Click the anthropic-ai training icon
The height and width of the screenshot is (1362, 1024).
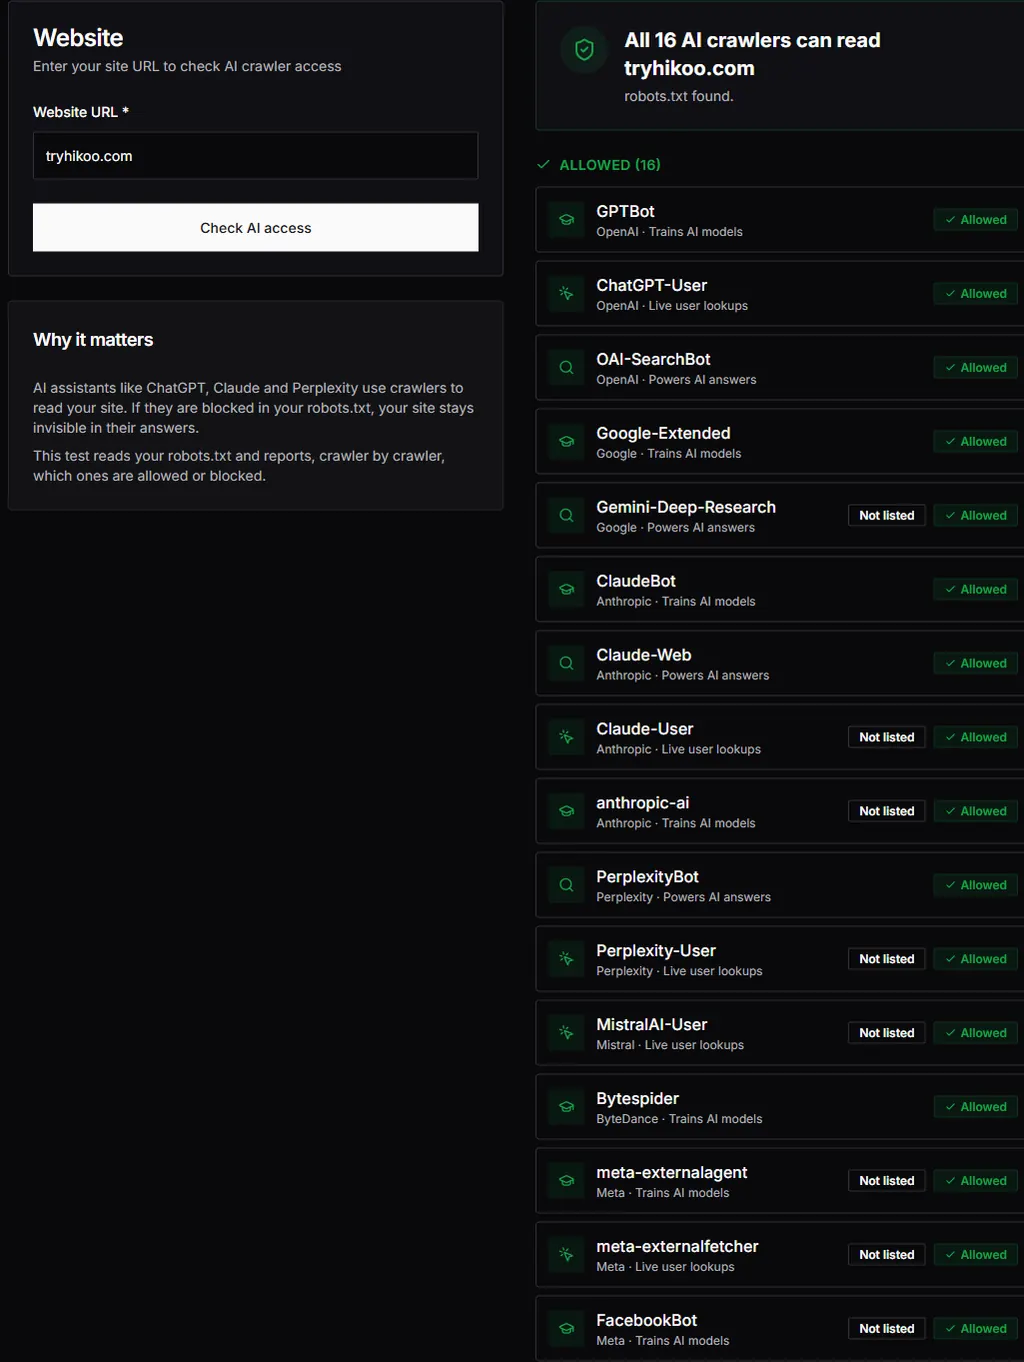(x=566, y=812)
